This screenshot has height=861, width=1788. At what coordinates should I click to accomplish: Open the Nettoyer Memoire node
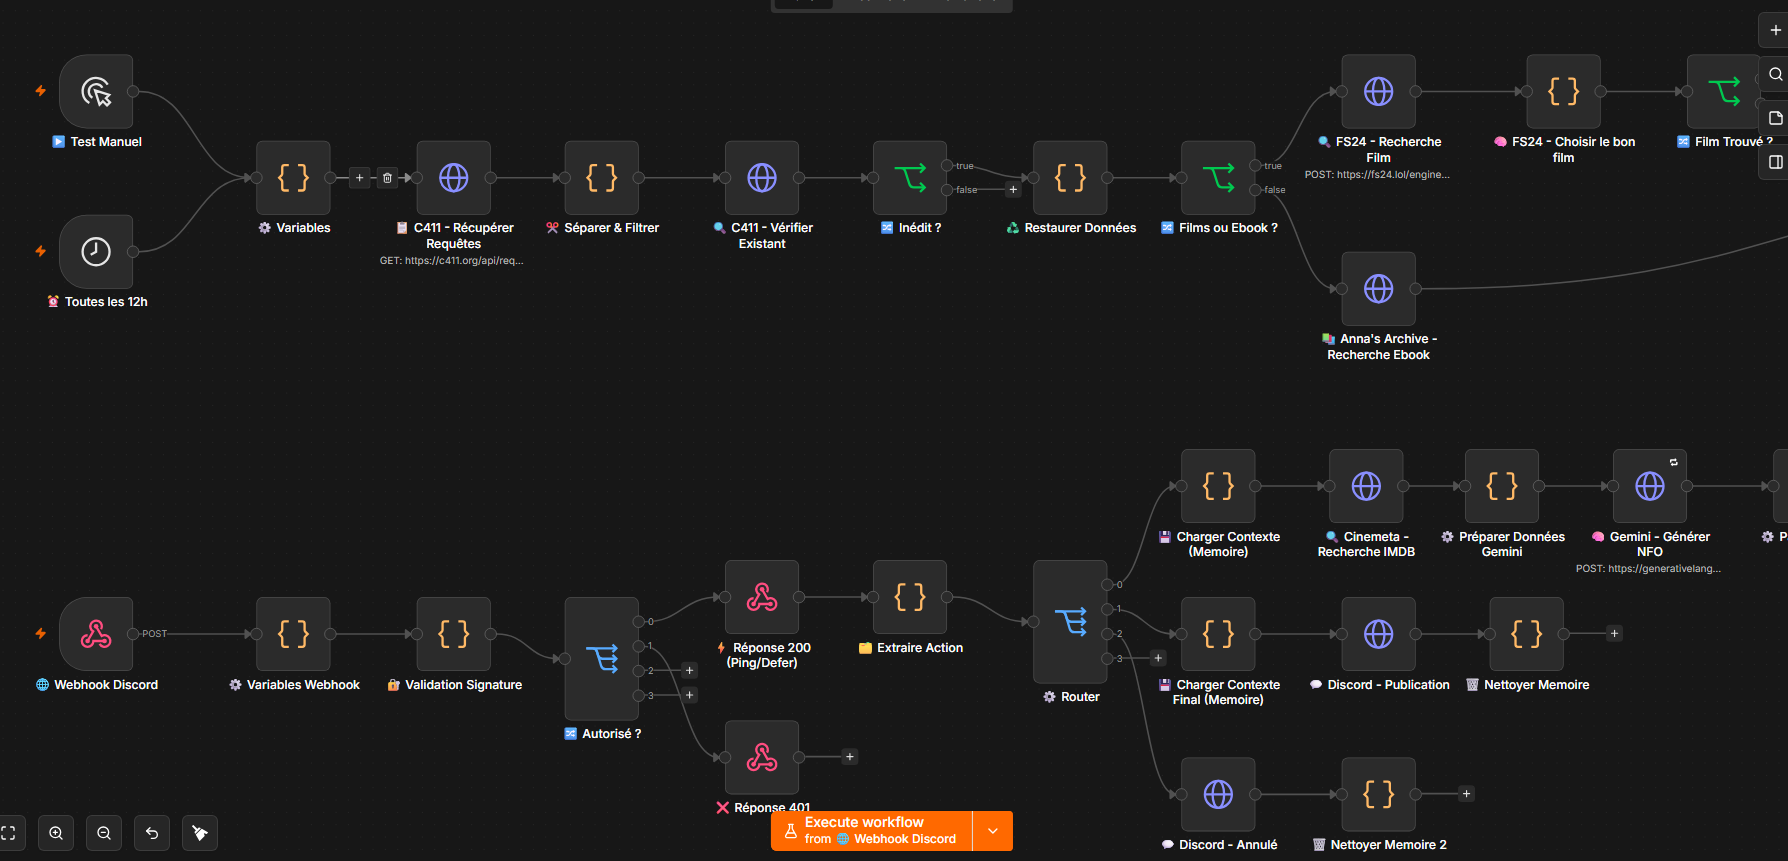point(1526,634)
